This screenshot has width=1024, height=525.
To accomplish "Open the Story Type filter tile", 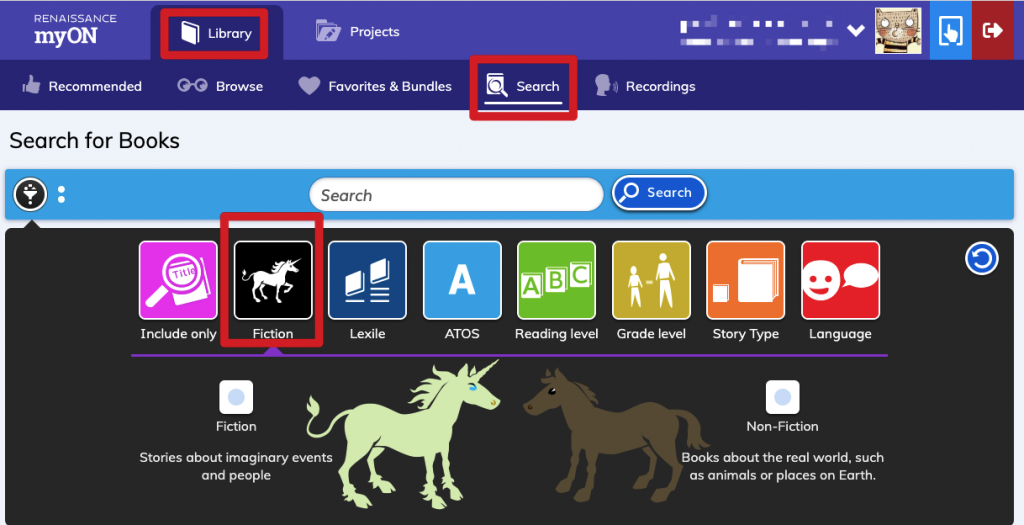I will click(746, 280).
